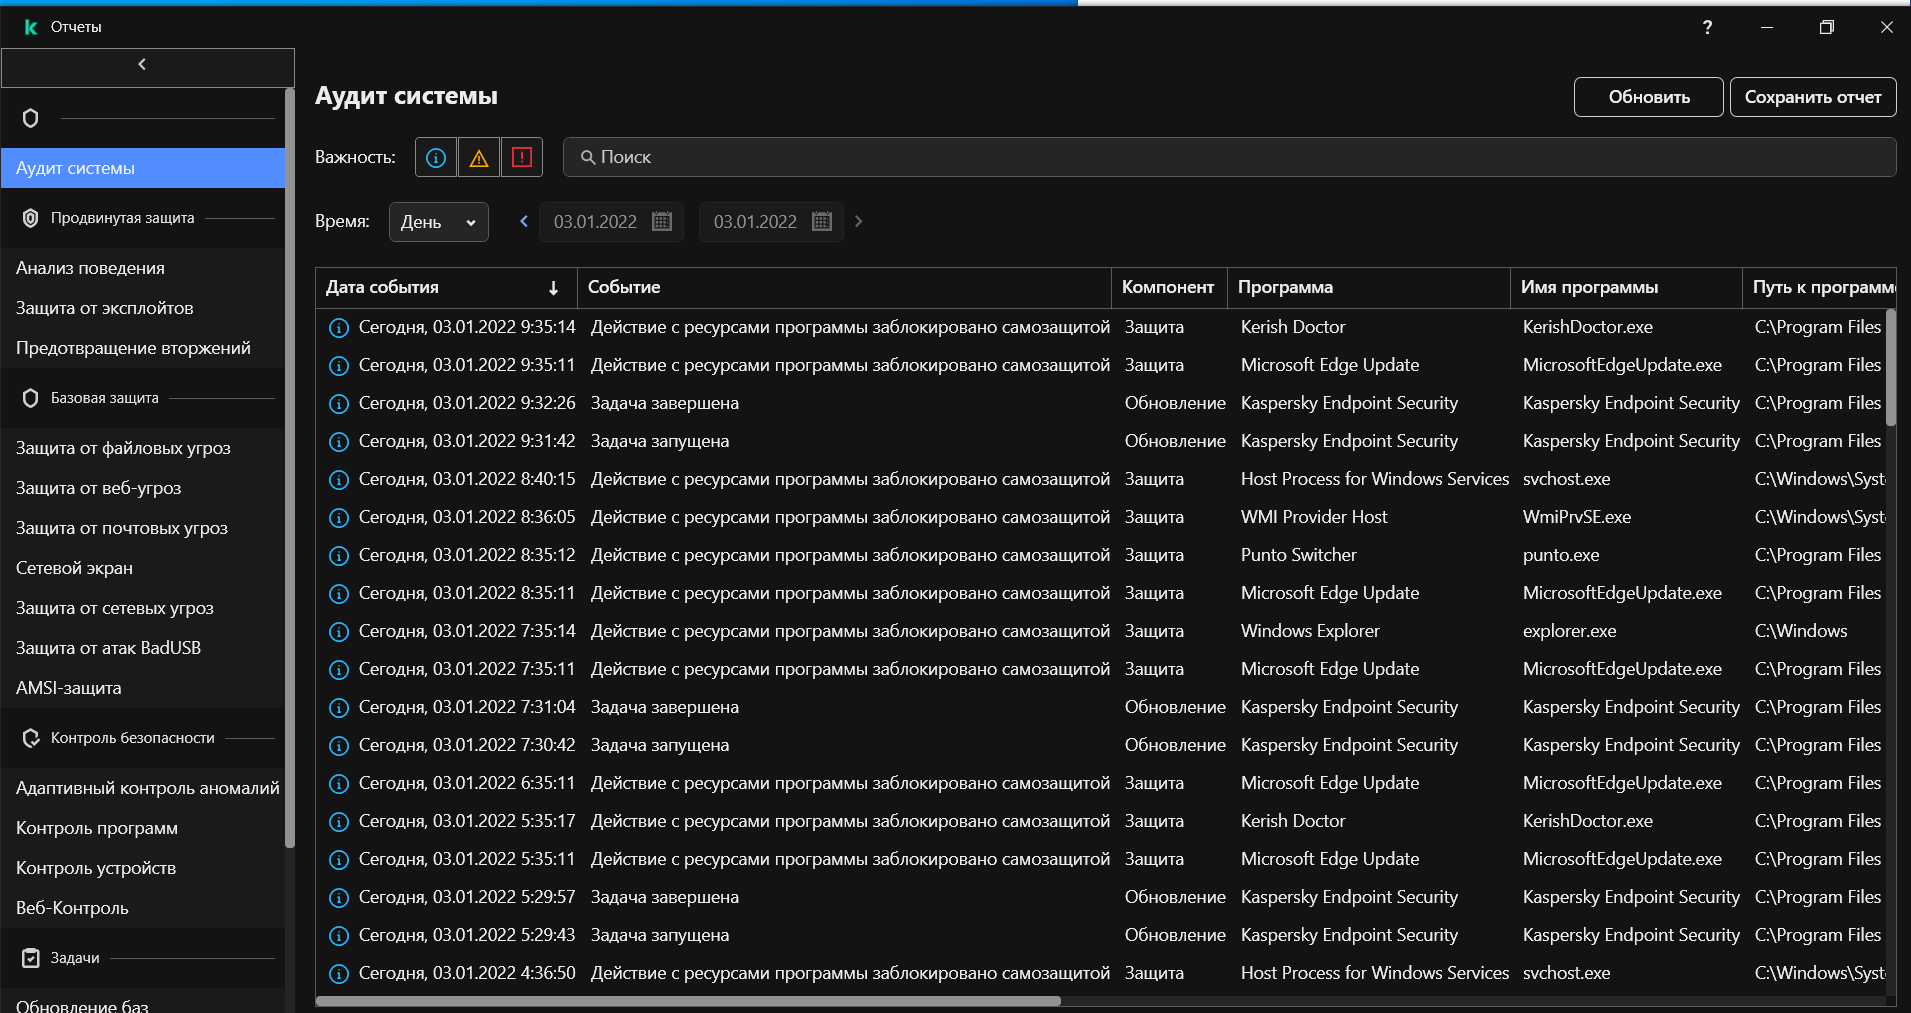Open Веб-Контроль report
Screen dimensions: 1911x1013
(x=143, y=908)
